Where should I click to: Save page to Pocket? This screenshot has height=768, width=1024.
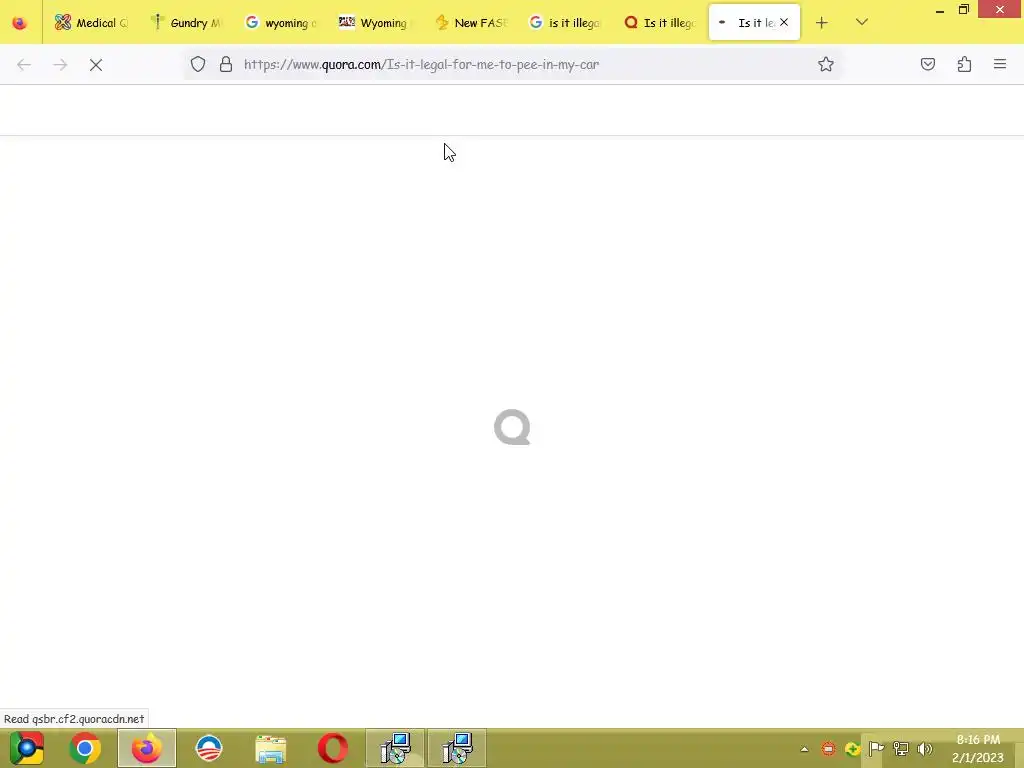(x=927, y=64)
